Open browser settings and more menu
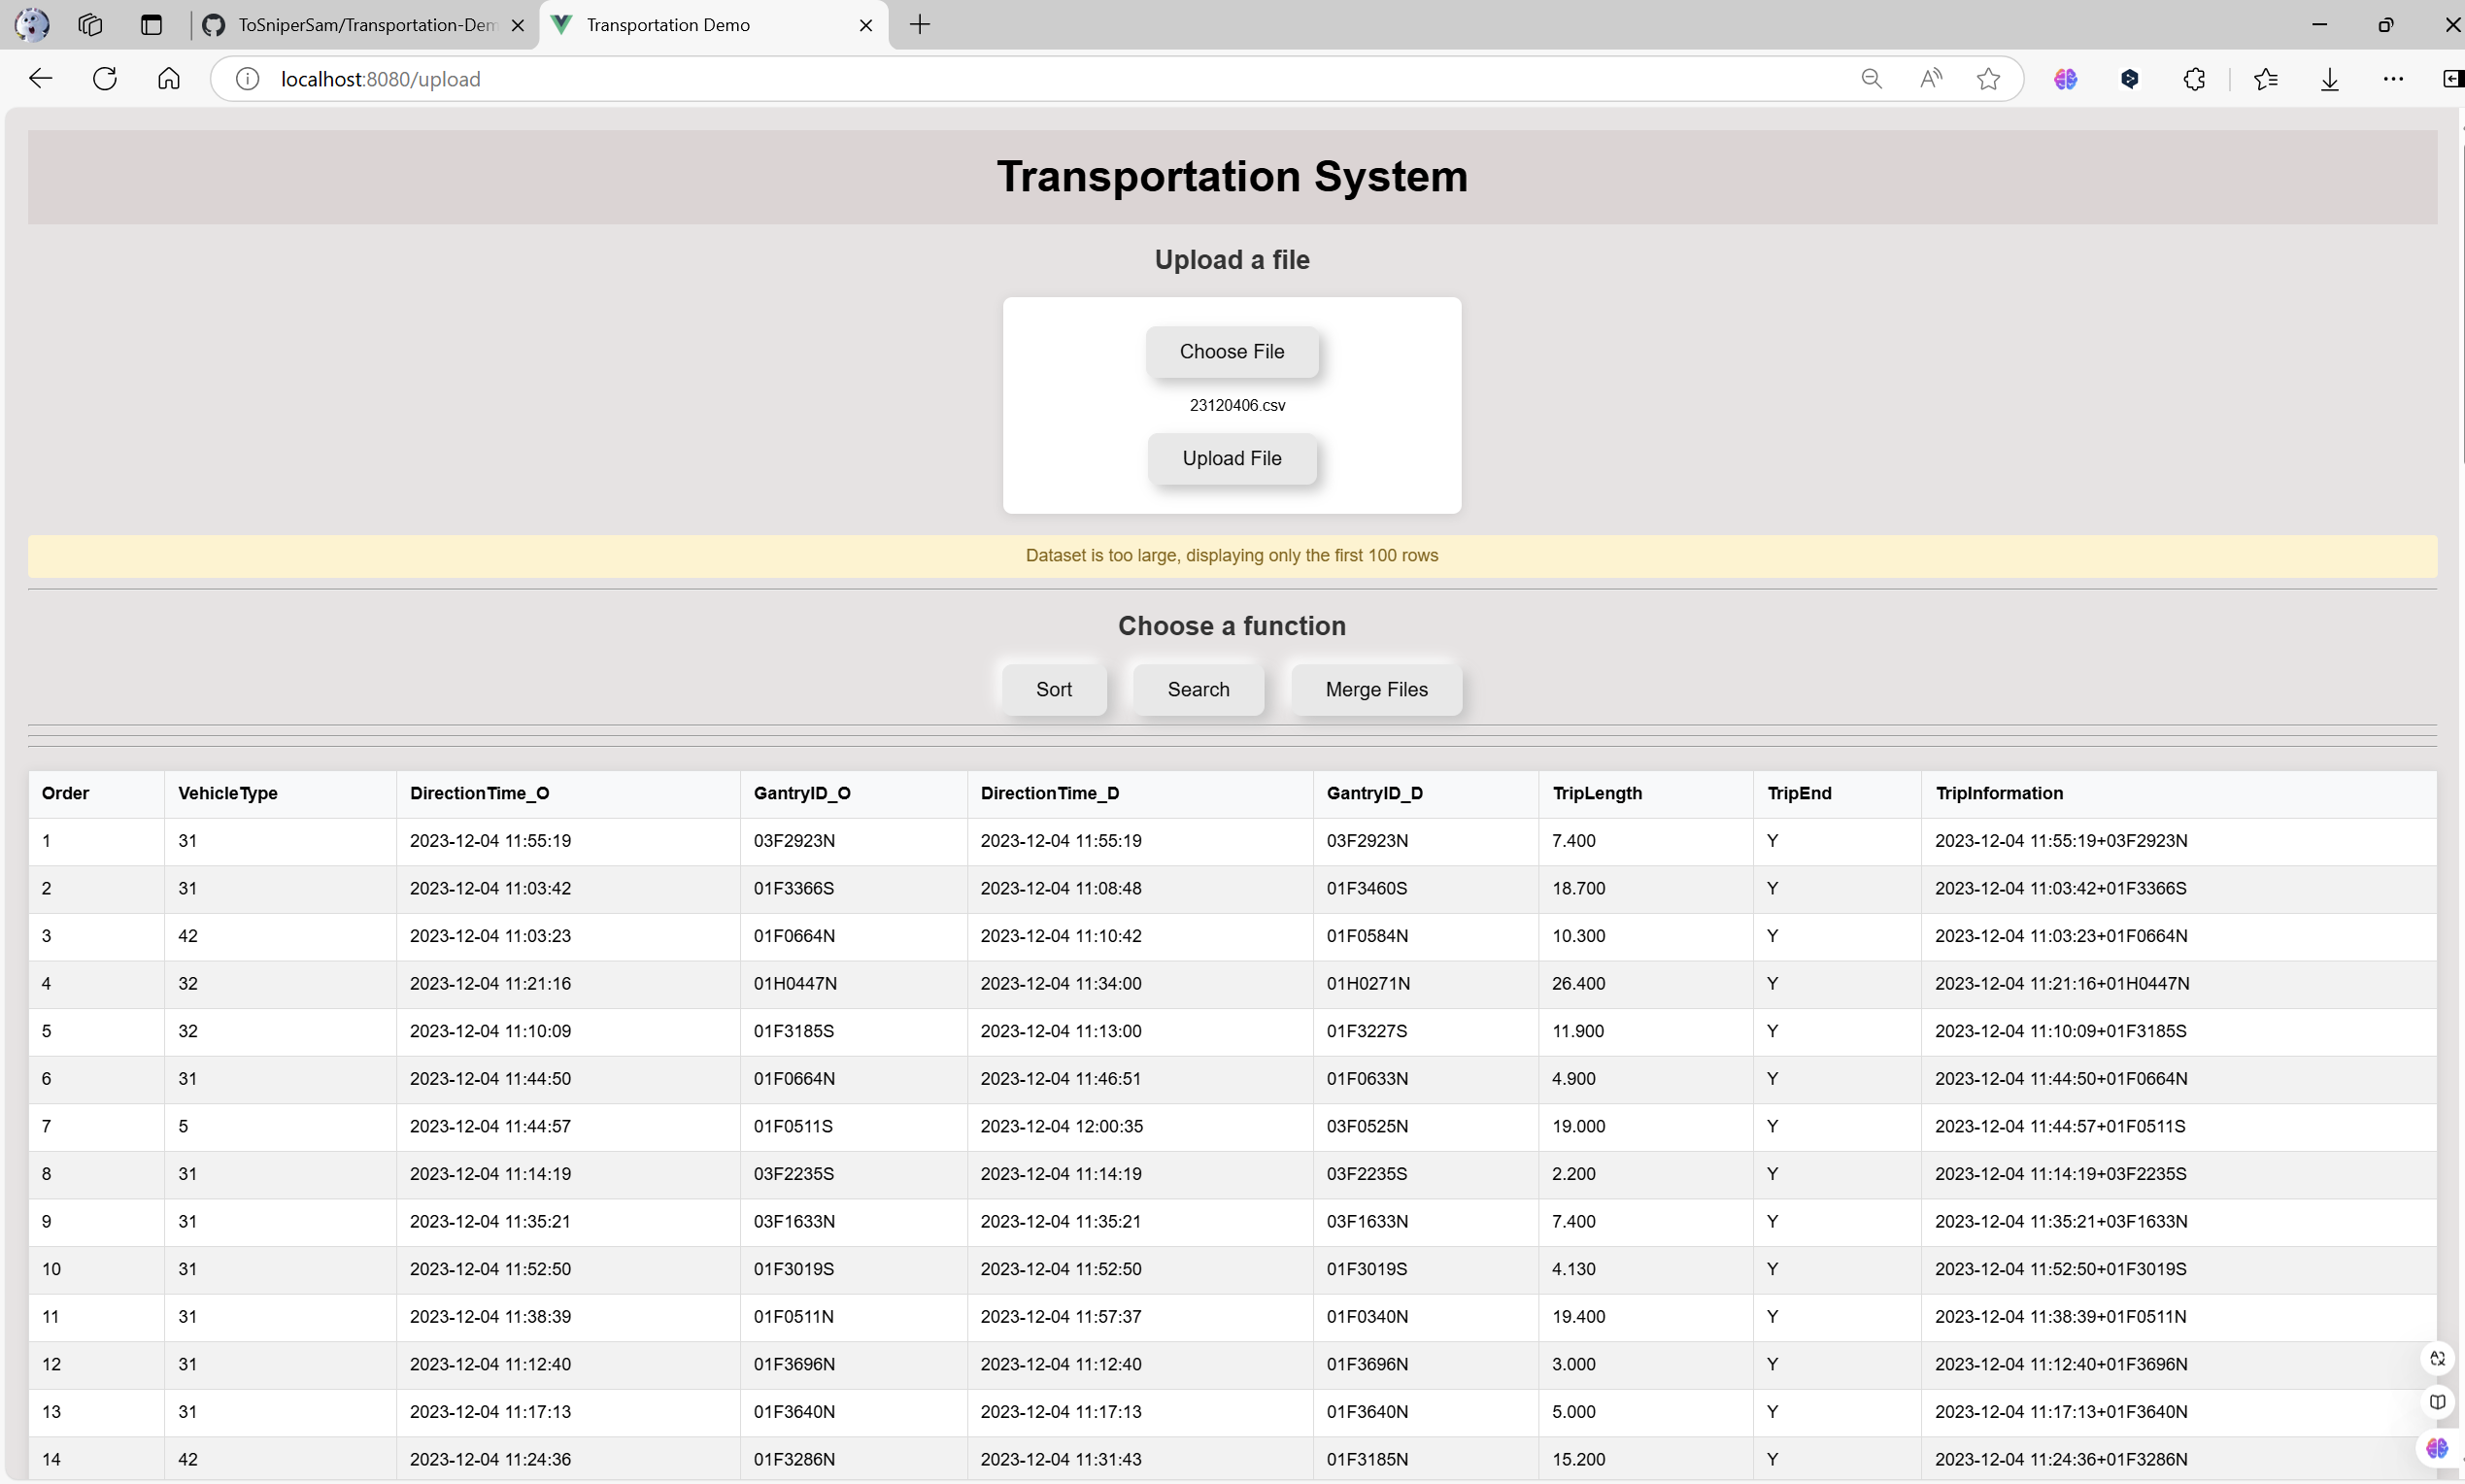 pos(2393,79)
